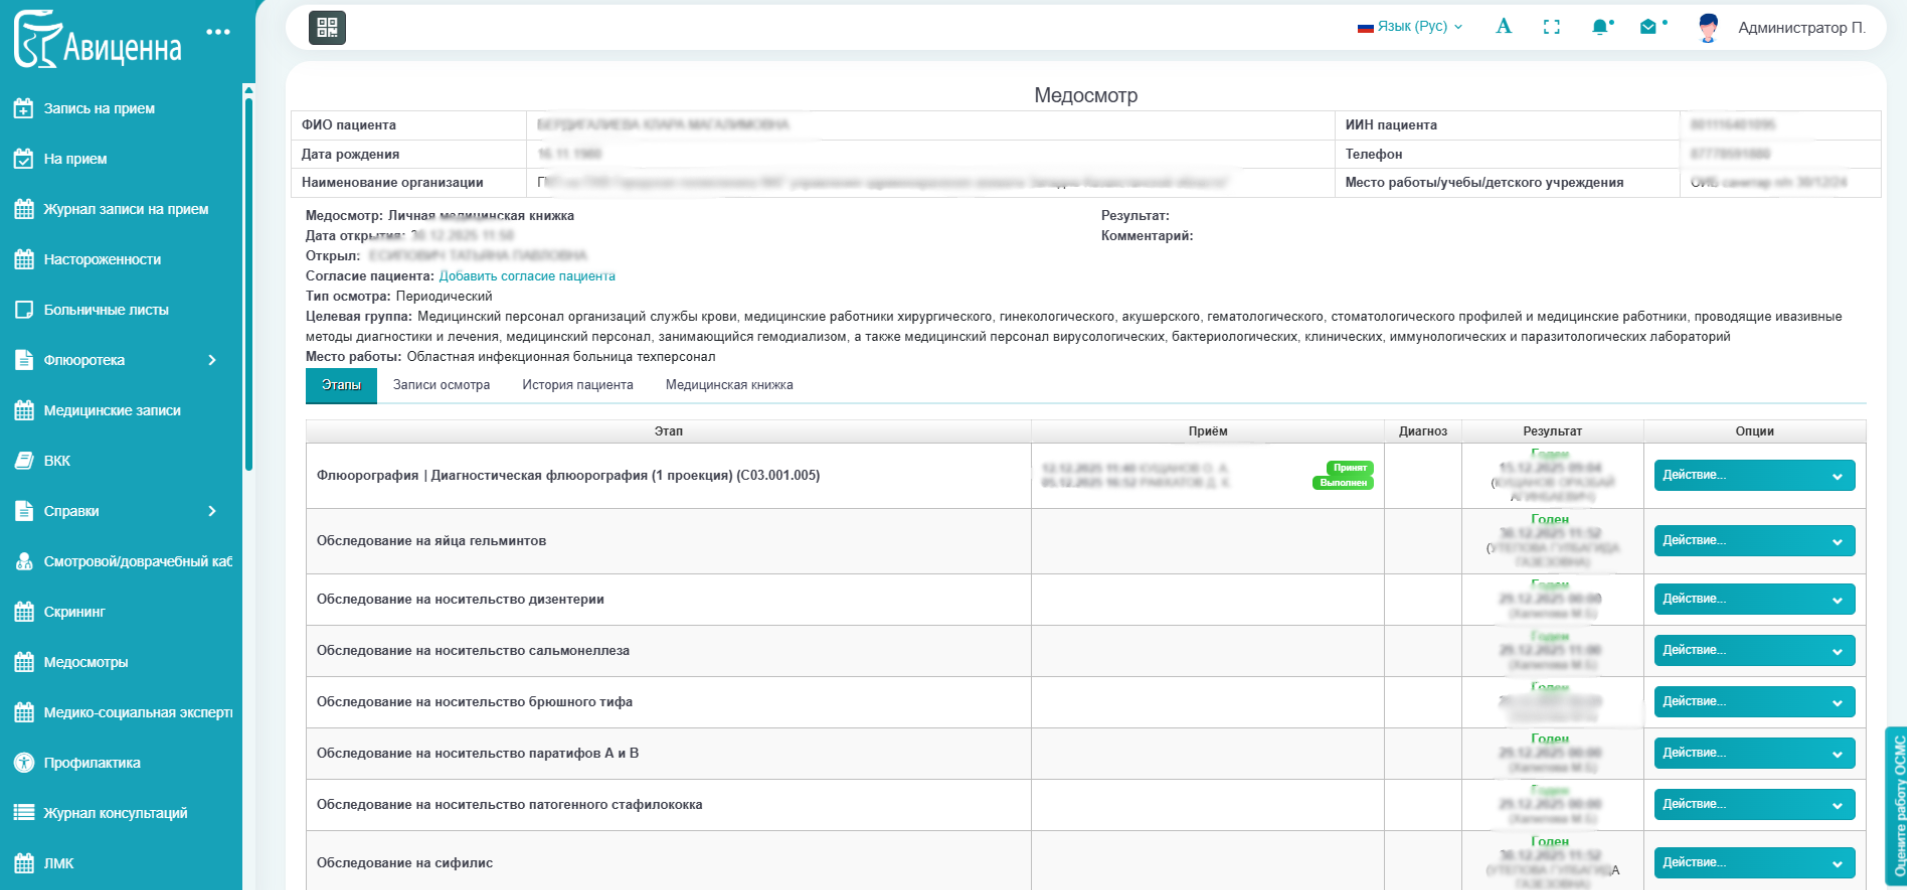Open 'Действие...' dropdown for сифилис row
1907x890 pixels.
(x=1754, y=863)
